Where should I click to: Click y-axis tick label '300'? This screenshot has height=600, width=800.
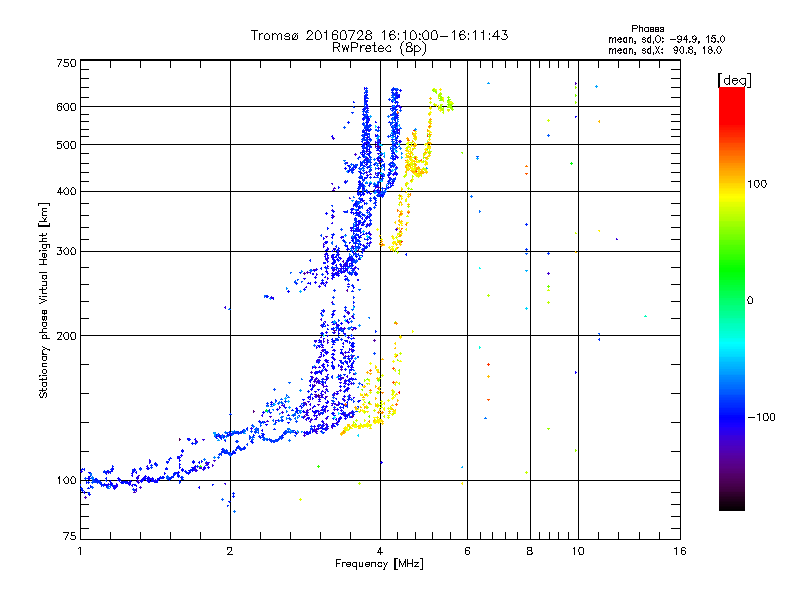click(x=66, y=251)
